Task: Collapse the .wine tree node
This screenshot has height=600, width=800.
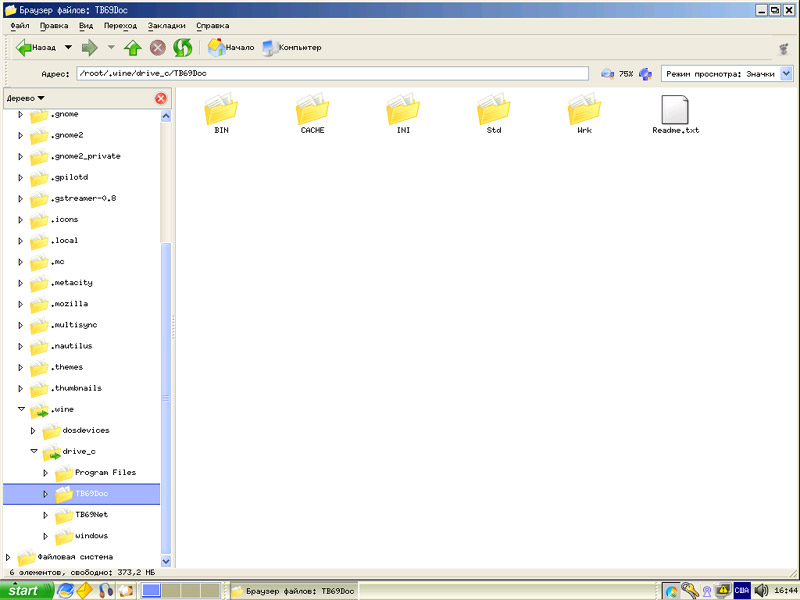Action: [21, 409]
